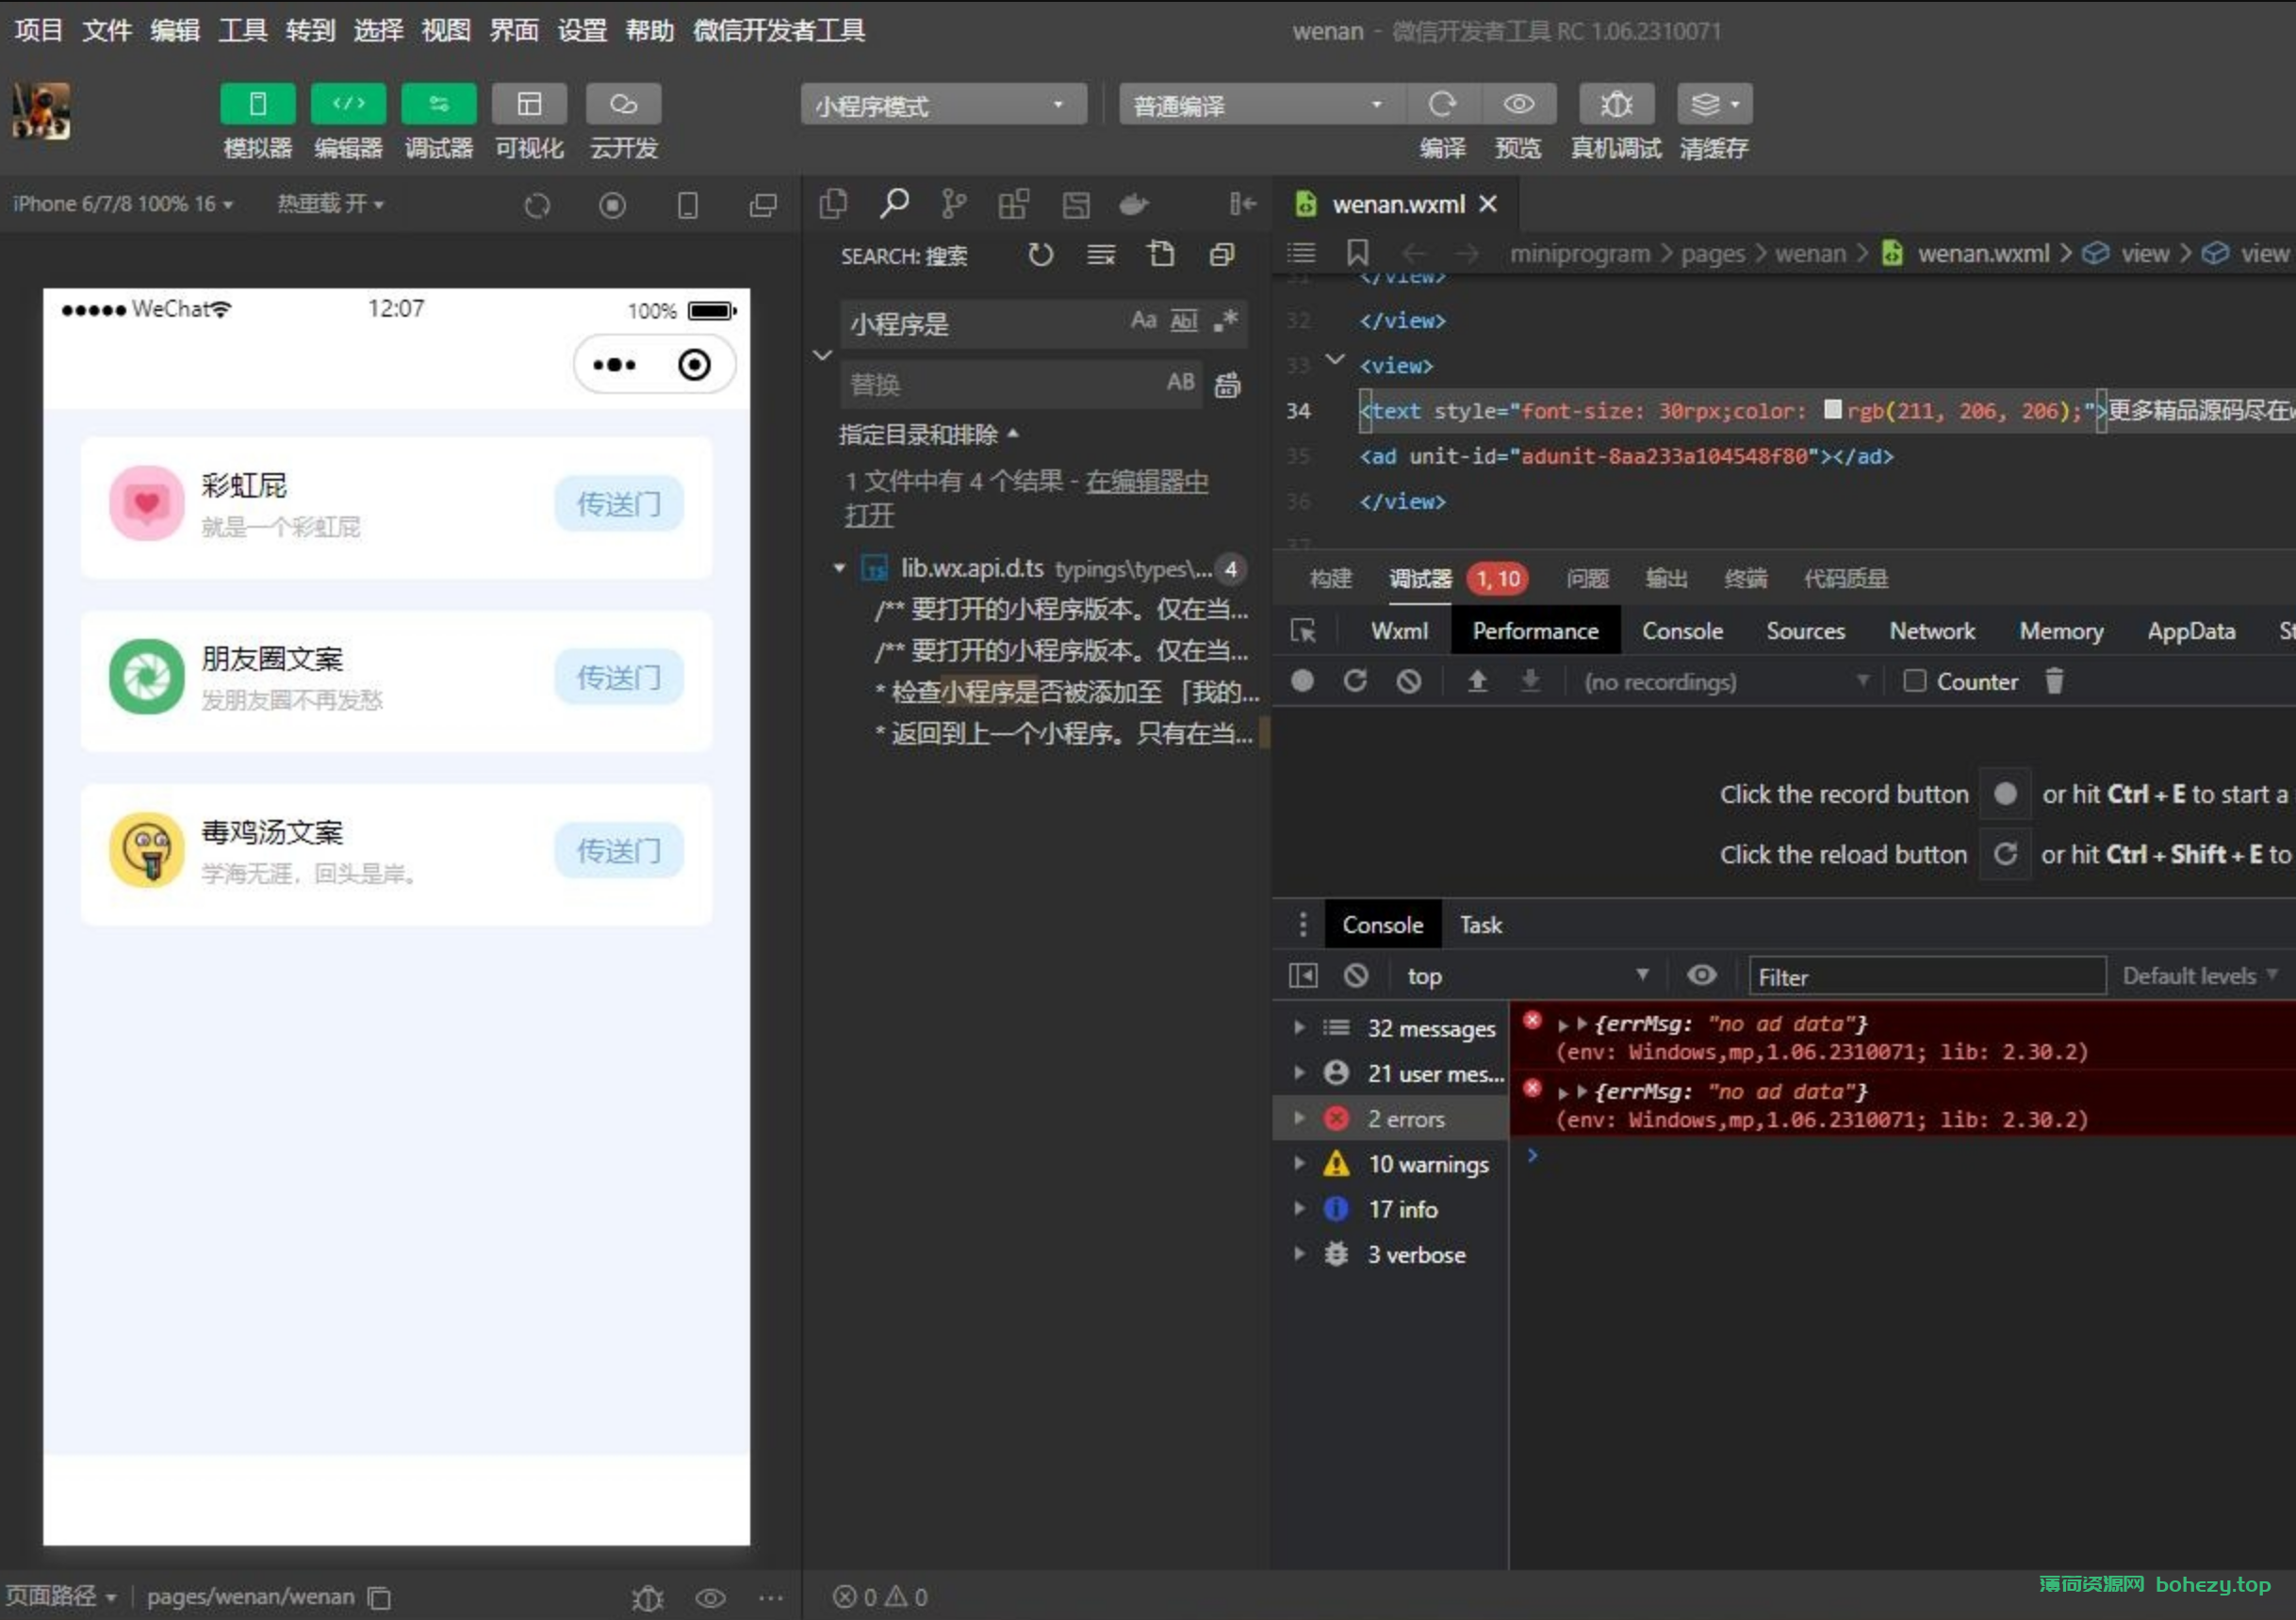Click the inspect element picker icon

1303,631
